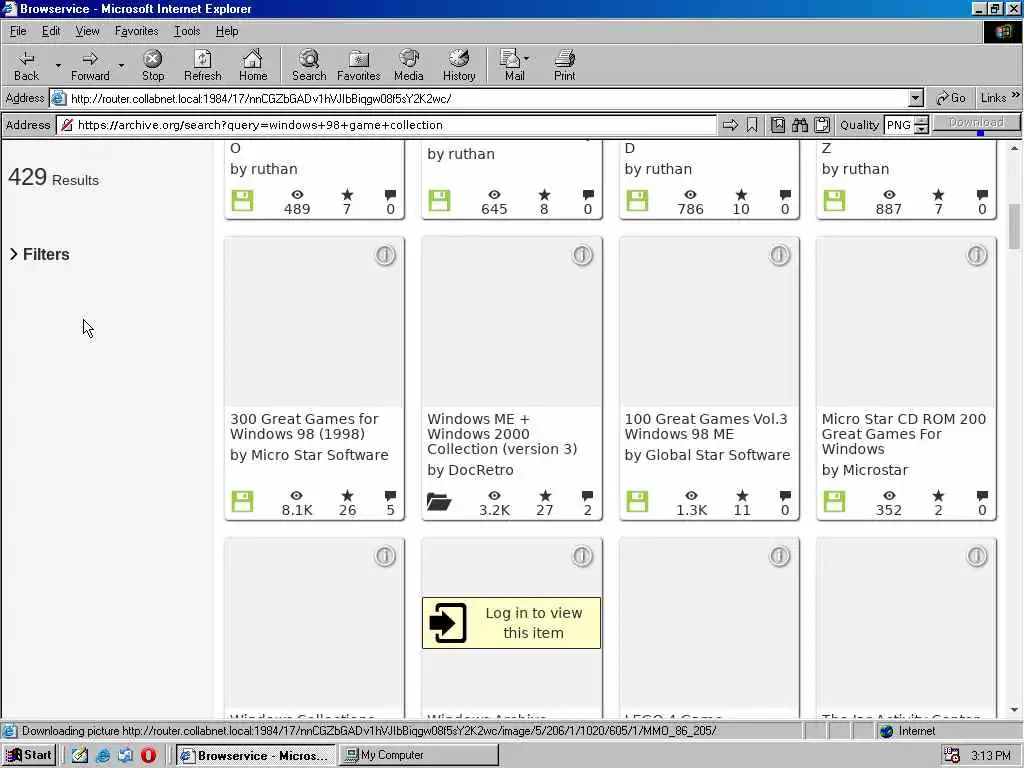
Task: Open the View menu
Action: [87, 31]
